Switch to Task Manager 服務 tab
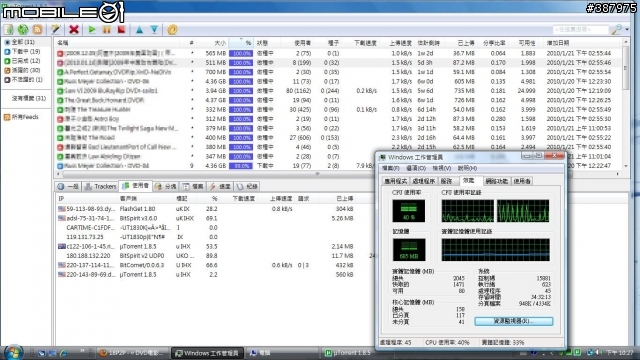Screen dimensions: 640x360 point(447,181)
